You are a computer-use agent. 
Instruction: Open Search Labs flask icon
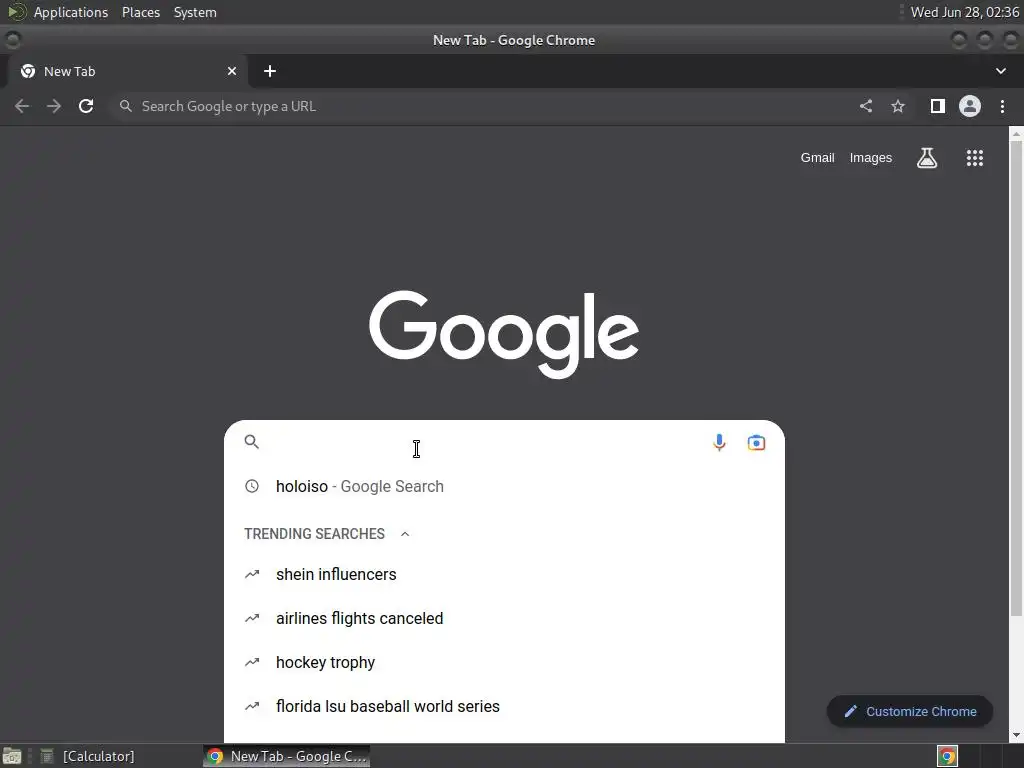927,157
